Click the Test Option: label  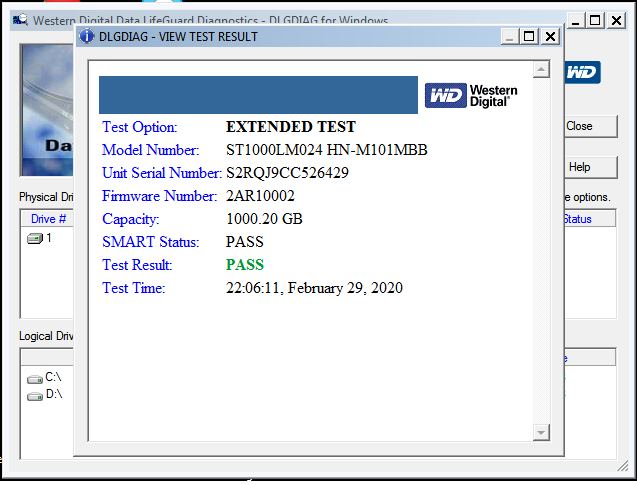[x=140, y=127]
